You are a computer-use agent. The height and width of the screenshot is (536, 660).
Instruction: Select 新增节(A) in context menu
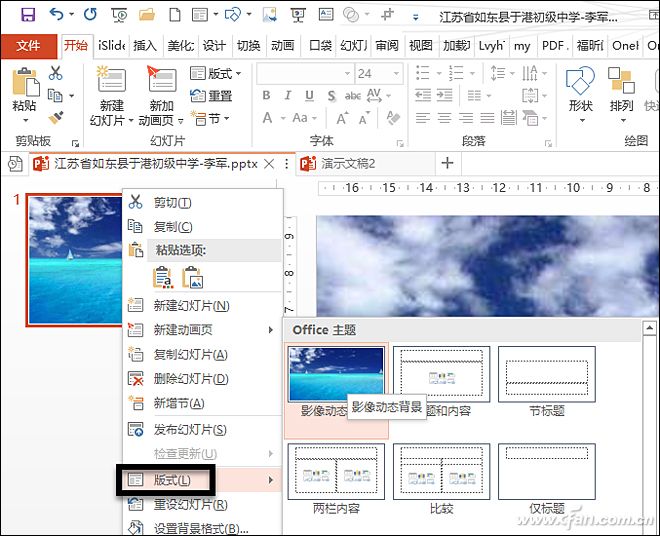[202, 403]
